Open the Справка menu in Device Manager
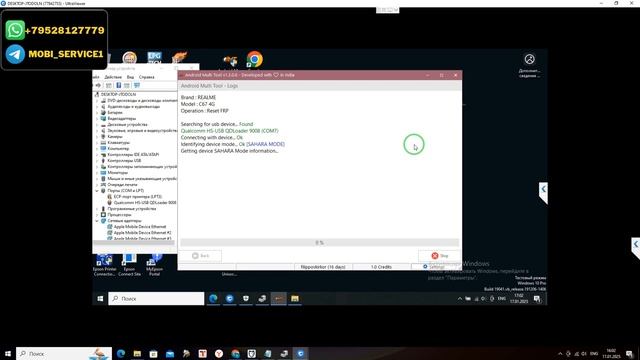The width and height of the screenshot is (640, 360). (147, 77)
